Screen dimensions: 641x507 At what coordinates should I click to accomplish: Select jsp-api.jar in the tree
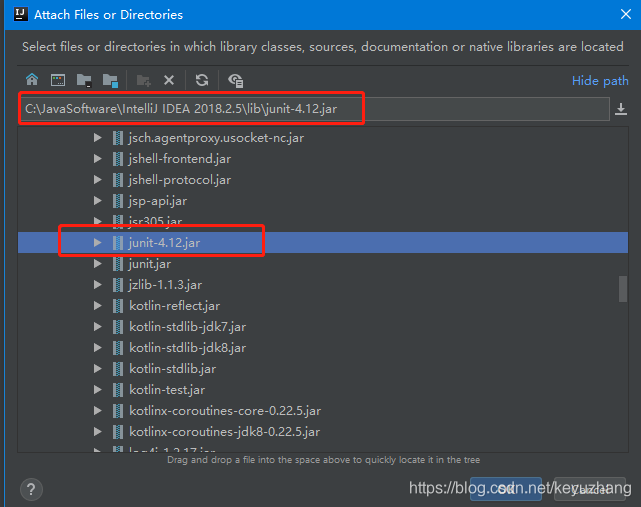click(x=157, y=201)
